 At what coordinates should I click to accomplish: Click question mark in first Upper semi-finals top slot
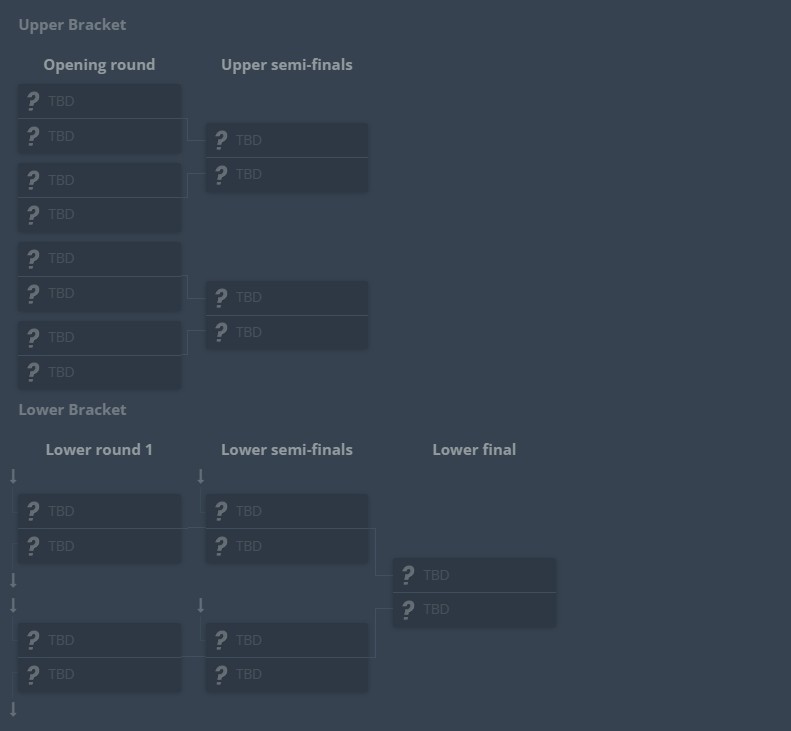pyautogui.click(x=221, y=140)
